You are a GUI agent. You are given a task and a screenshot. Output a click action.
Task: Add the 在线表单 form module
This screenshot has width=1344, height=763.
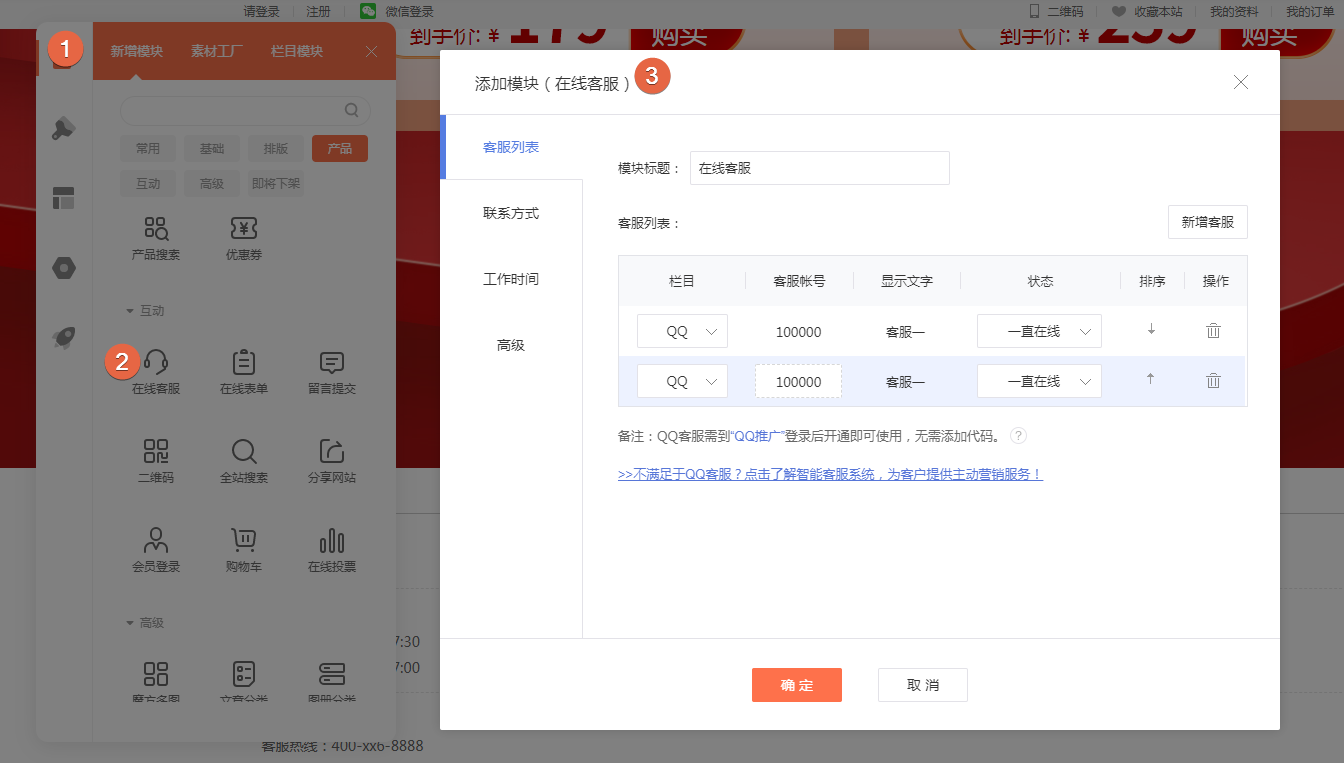[x=244, y=373]
